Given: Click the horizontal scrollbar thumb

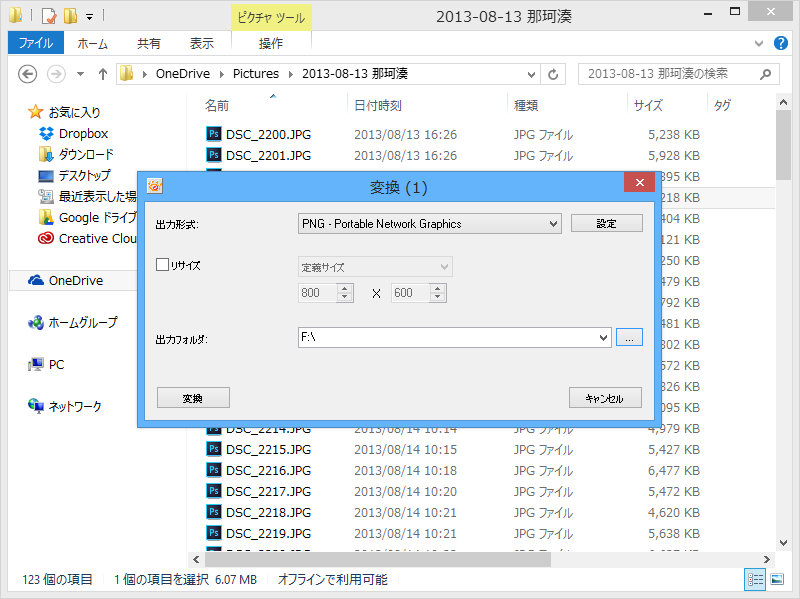Looking at the screenshot, I should (x=378, y=560).
